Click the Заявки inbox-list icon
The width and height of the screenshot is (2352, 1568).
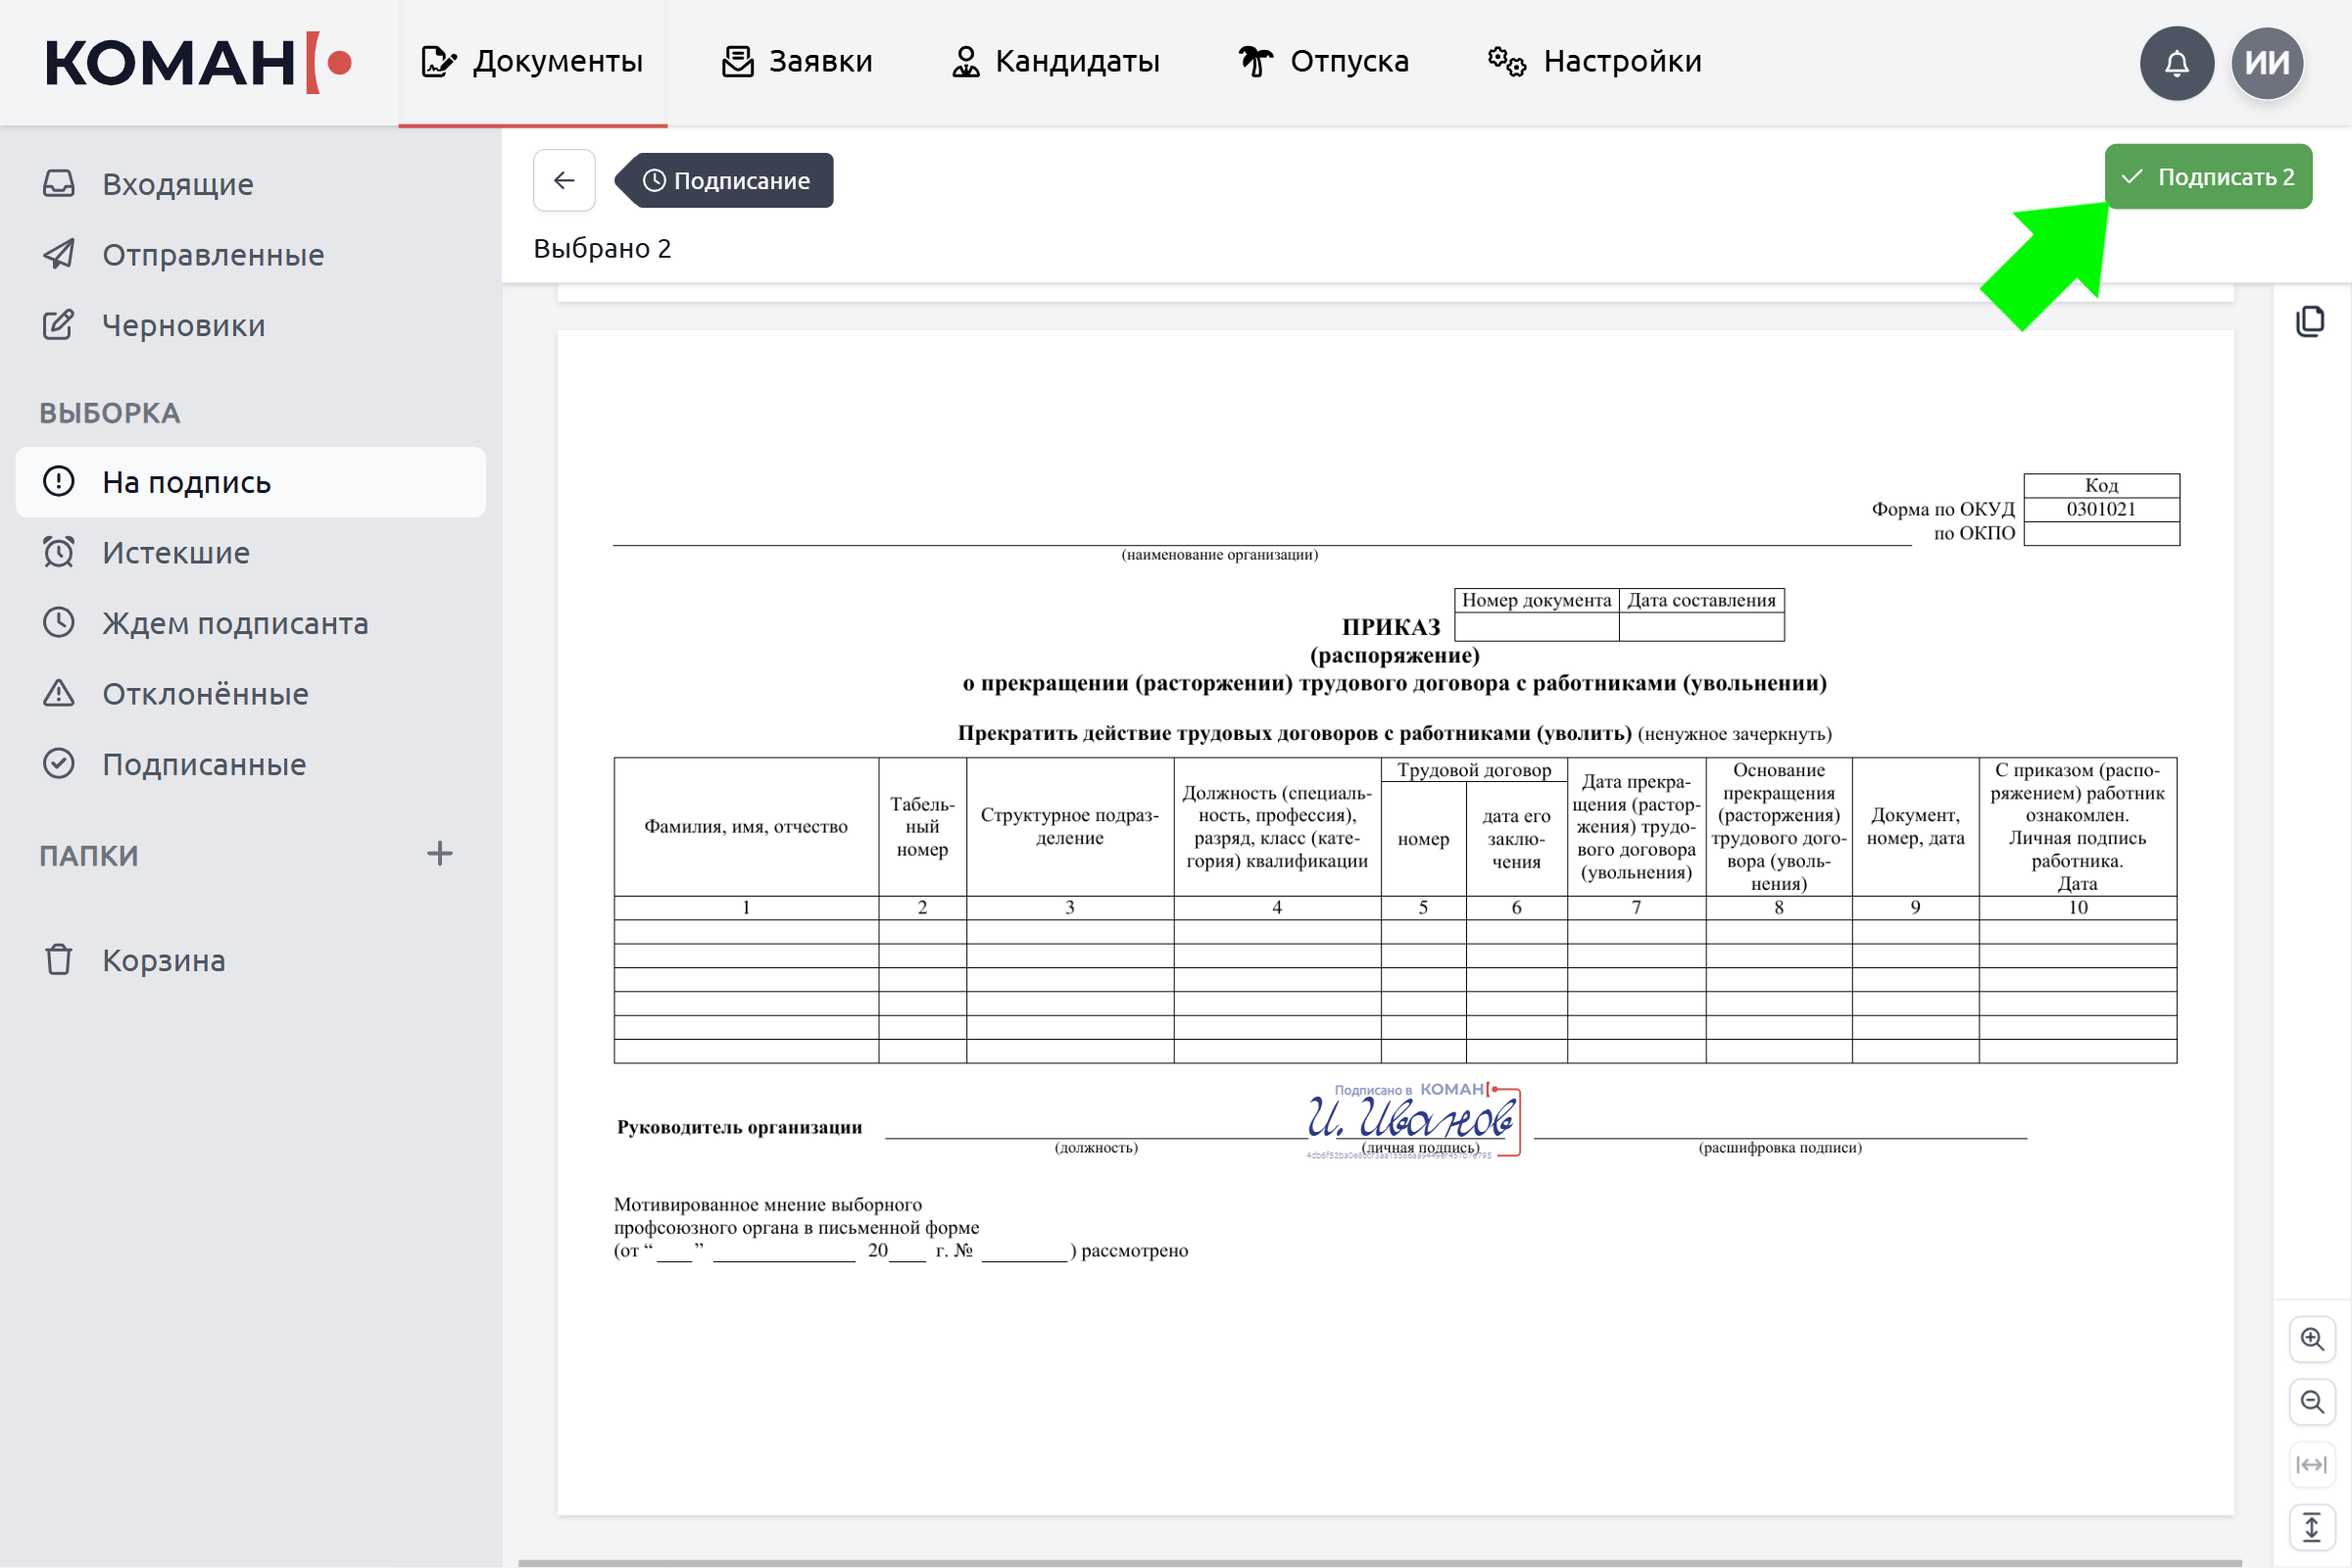pos(737,62)
